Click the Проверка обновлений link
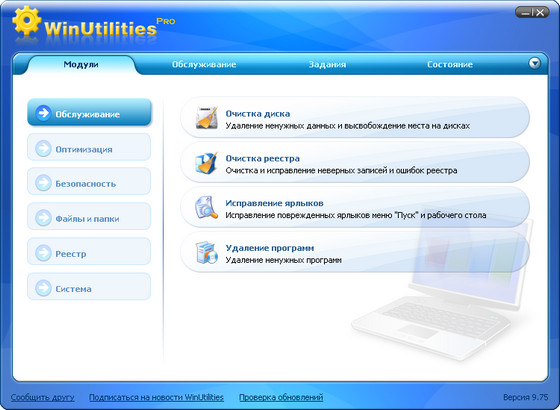The height and width of the screenshot is (410, 560). click(281, 397)
